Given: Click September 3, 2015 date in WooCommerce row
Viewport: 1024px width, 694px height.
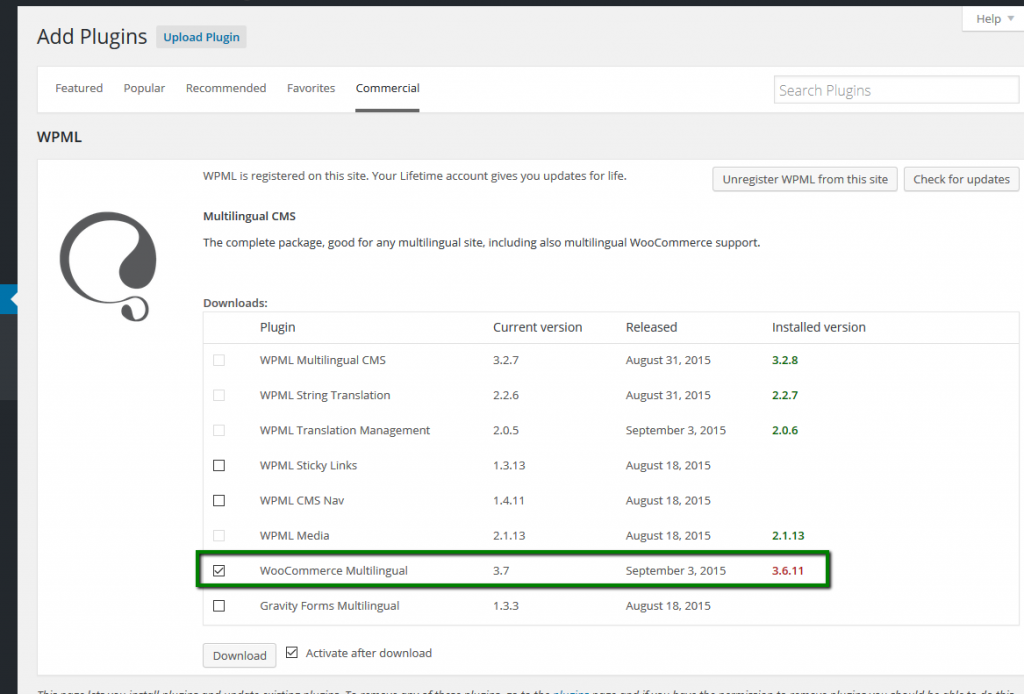Looking at the screenshot, I should 676,571.
